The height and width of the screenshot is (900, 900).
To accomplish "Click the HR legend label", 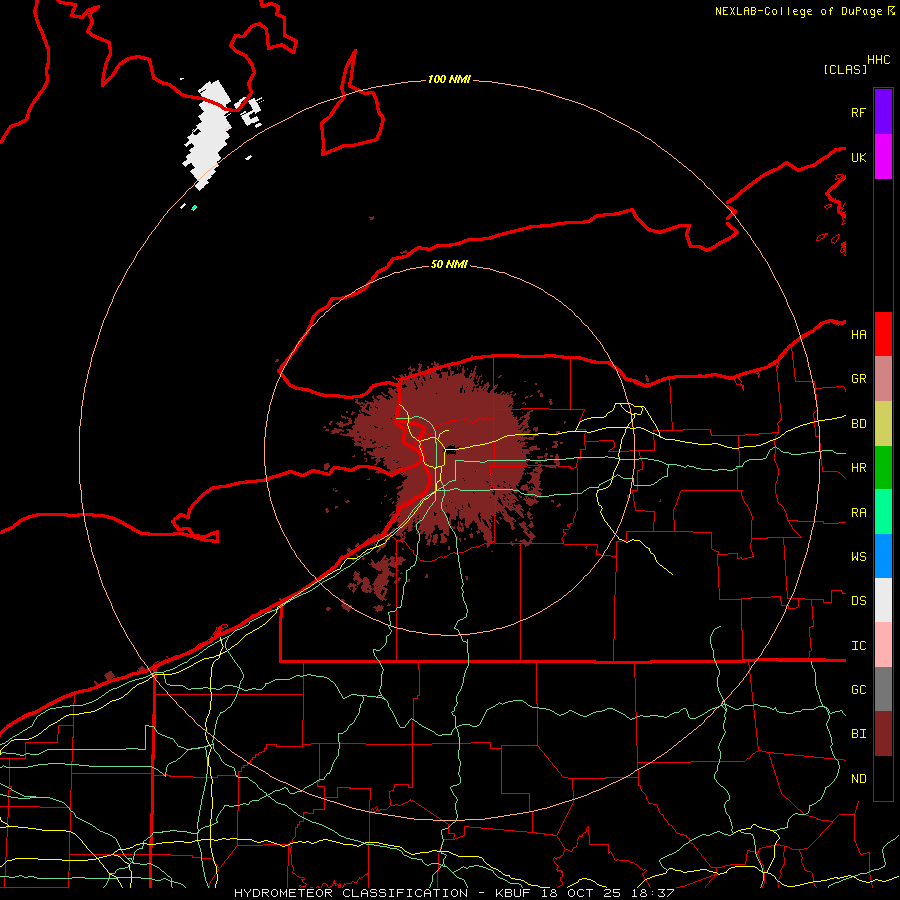I will coord(859,468).
